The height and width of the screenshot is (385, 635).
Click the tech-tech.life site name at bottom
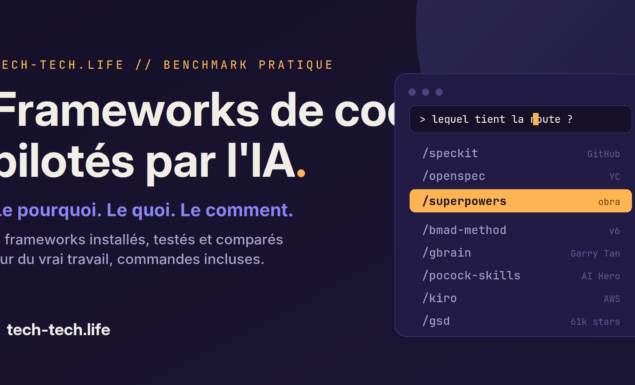tap(58, 330)
